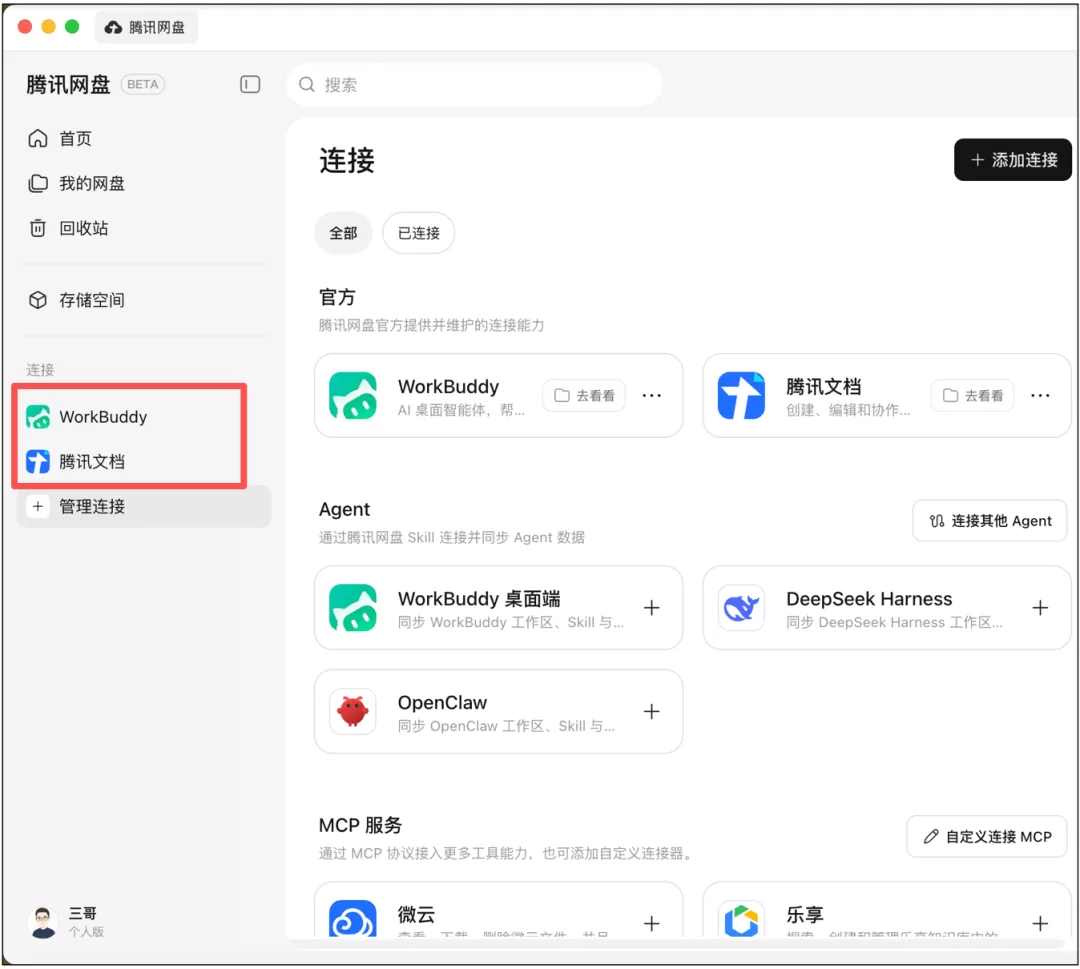Click the 官方 section heading

pyautogui.click(x=337, y=297)
